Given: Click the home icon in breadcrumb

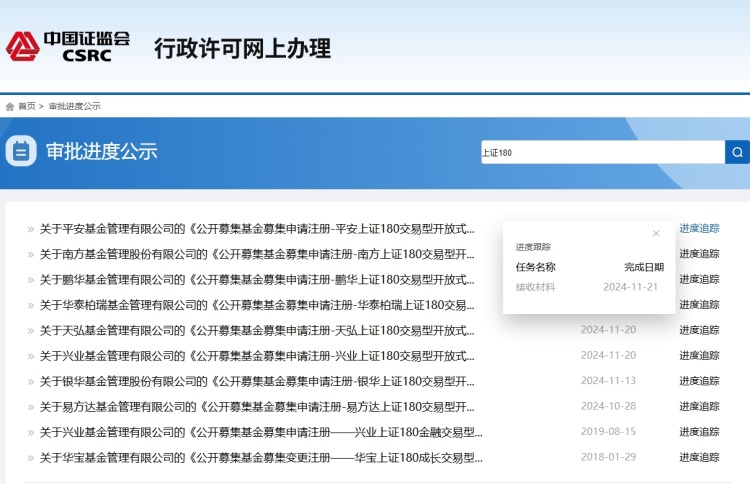Looking at the screenshot, I should (10, 106).
